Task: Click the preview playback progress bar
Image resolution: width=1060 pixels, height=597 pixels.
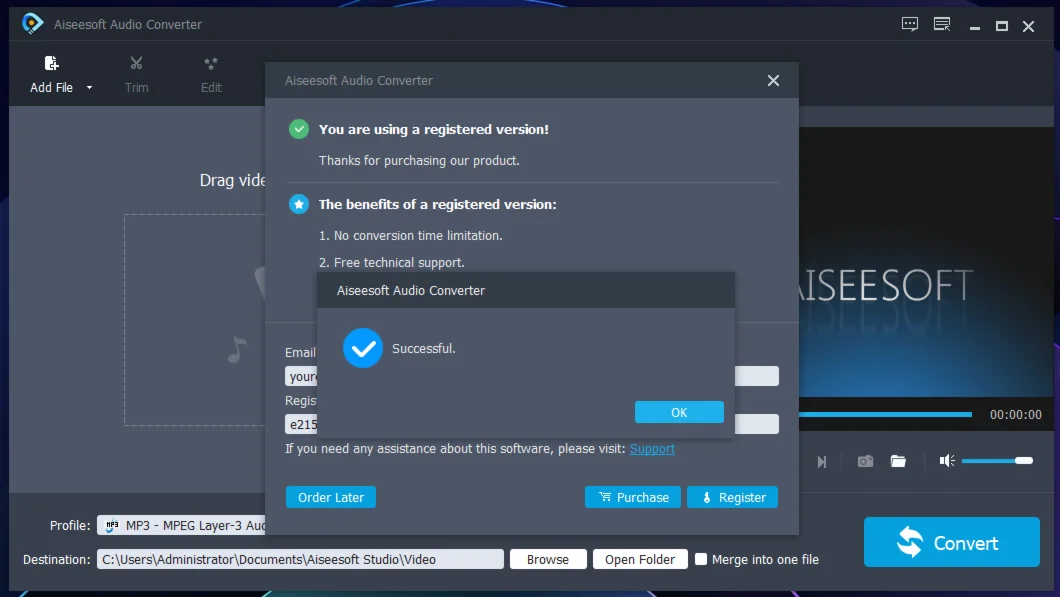Action: tap(886, 414)
